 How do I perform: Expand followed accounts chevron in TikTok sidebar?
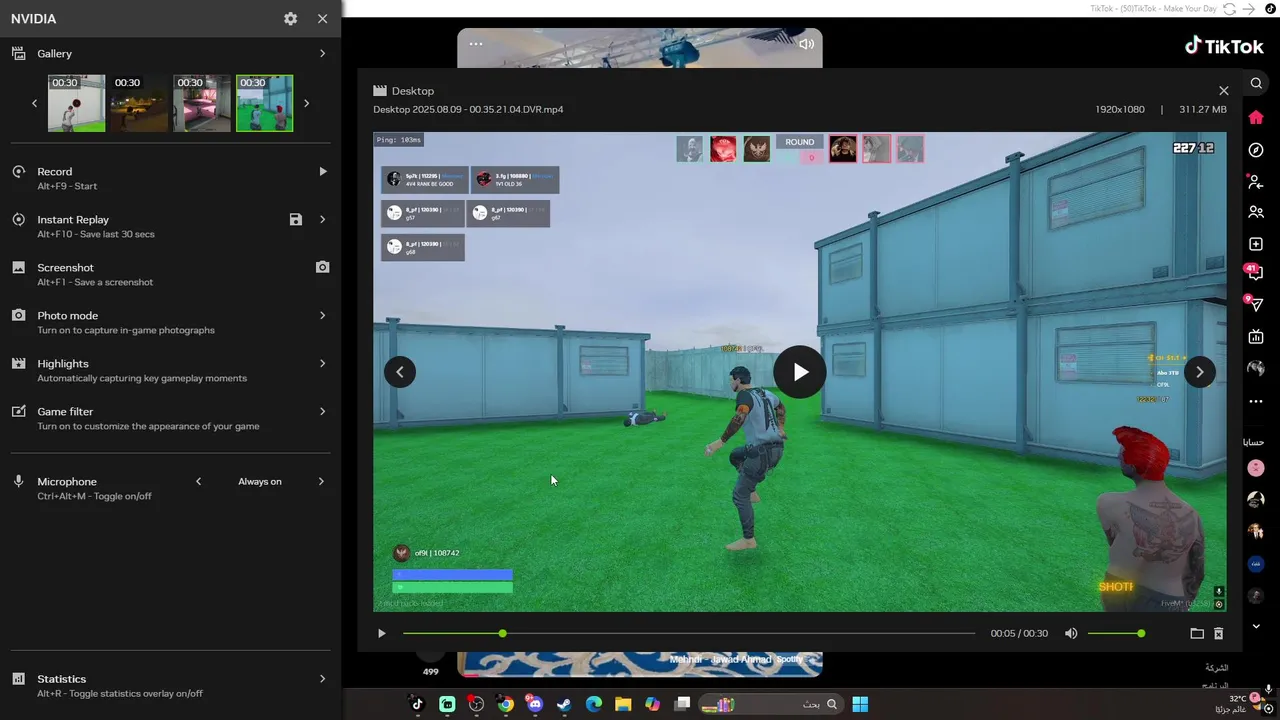(x=1256, y=626)
